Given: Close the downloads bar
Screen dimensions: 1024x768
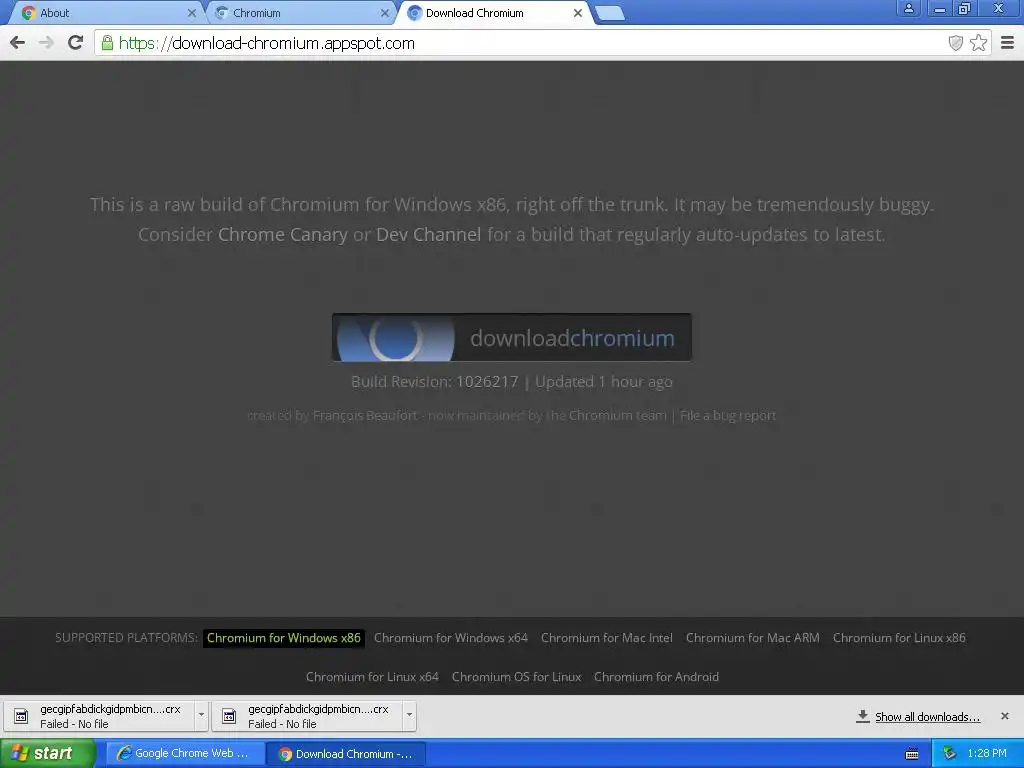Looking at the screenshot, I should click(x=1005, y=716).
